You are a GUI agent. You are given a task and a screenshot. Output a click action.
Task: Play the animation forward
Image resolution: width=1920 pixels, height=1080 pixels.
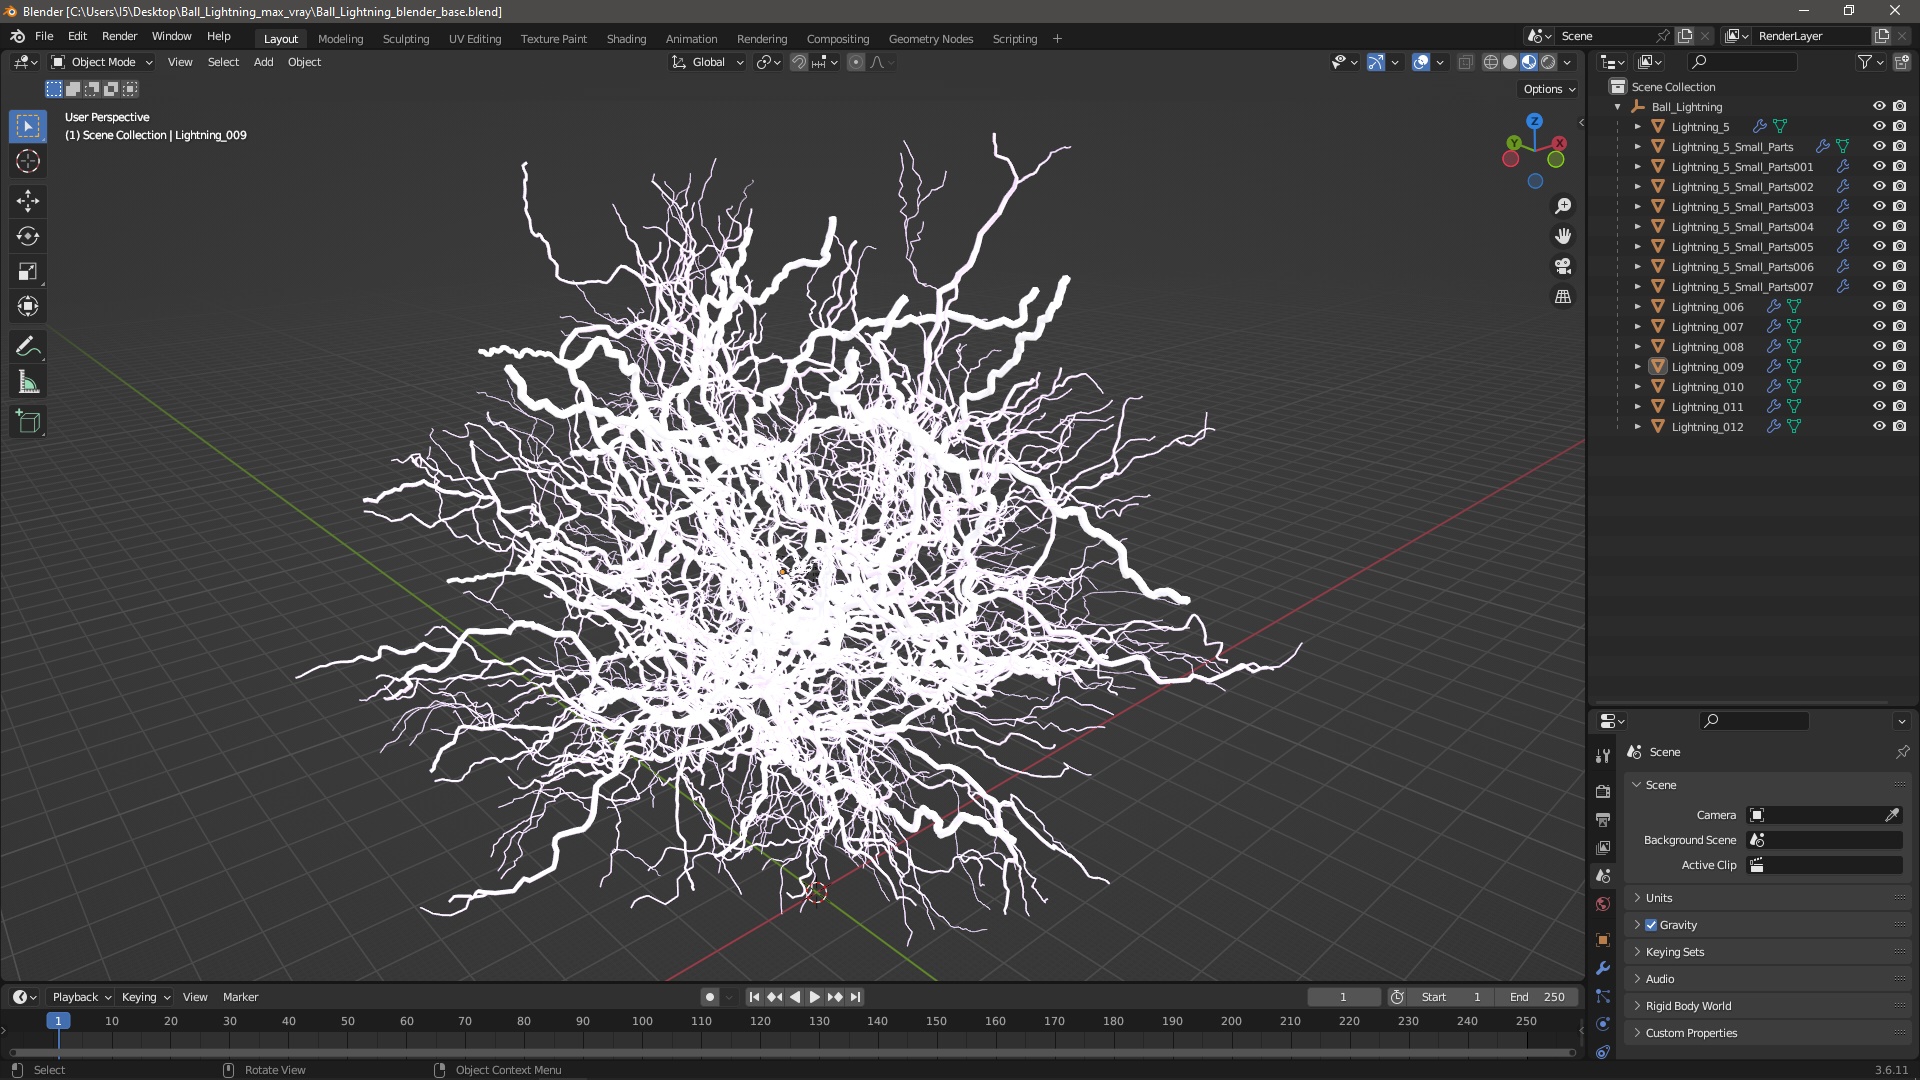[x=814, y=997]
